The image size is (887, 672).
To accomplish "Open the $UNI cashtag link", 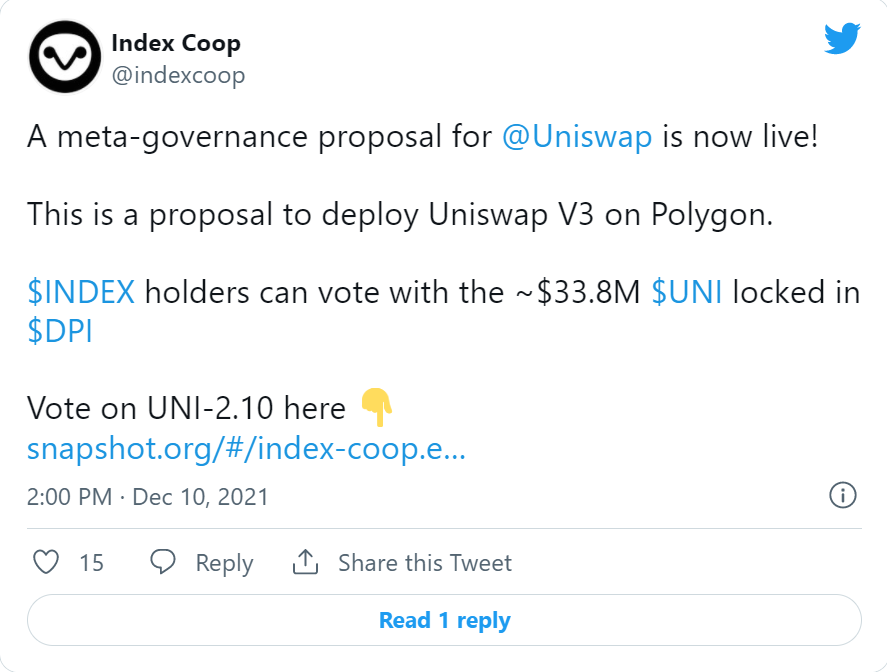I will [686, 292].
